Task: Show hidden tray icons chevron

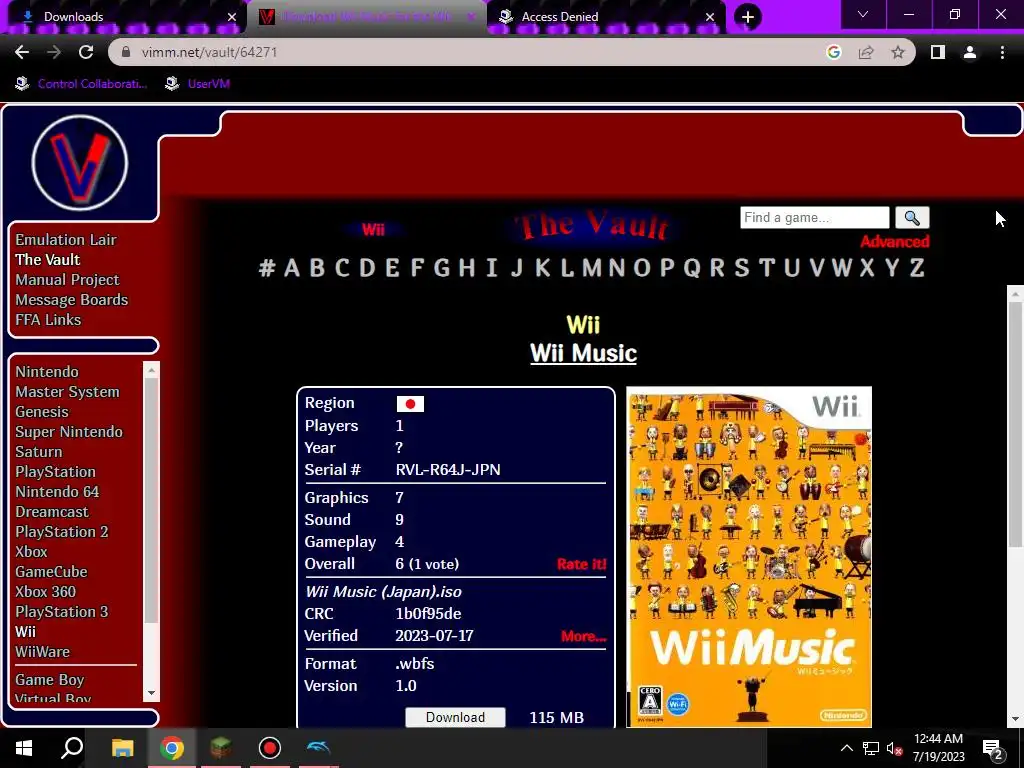Action: click(x=846, y=748)
